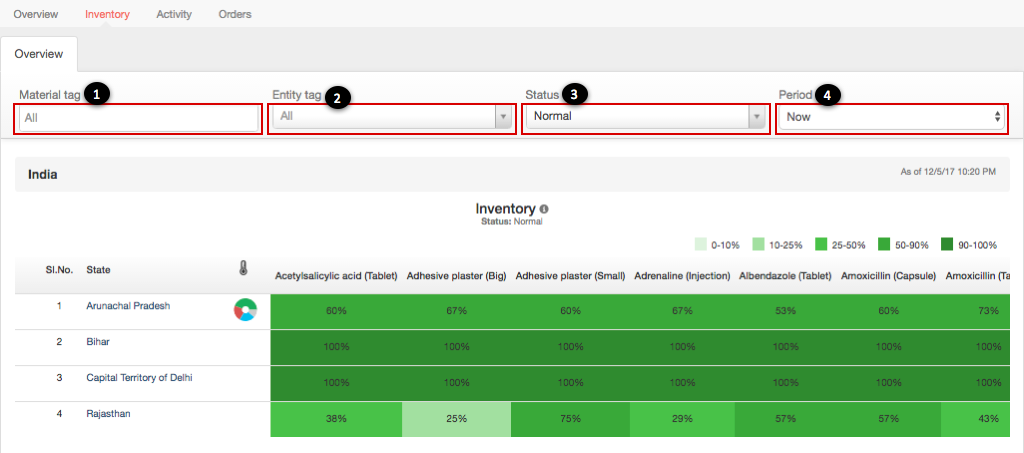Click Arunachal Pradesh 53% Albendazole cell

785,311
